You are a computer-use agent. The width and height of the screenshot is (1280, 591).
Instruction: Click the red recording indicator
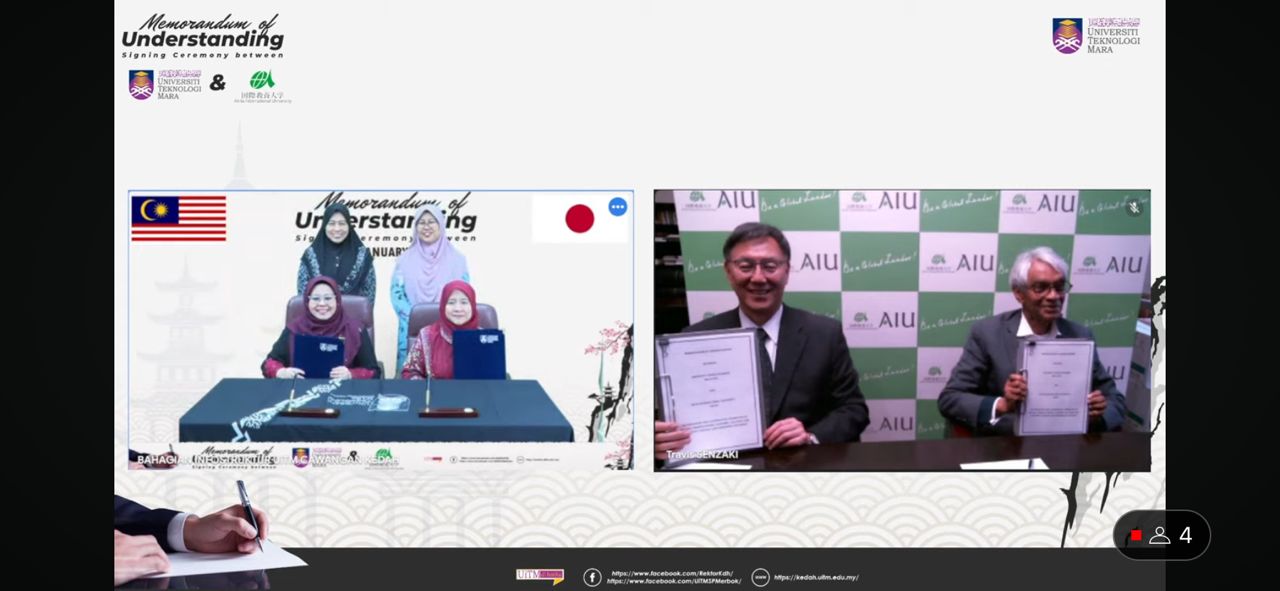click(1135, 535)
